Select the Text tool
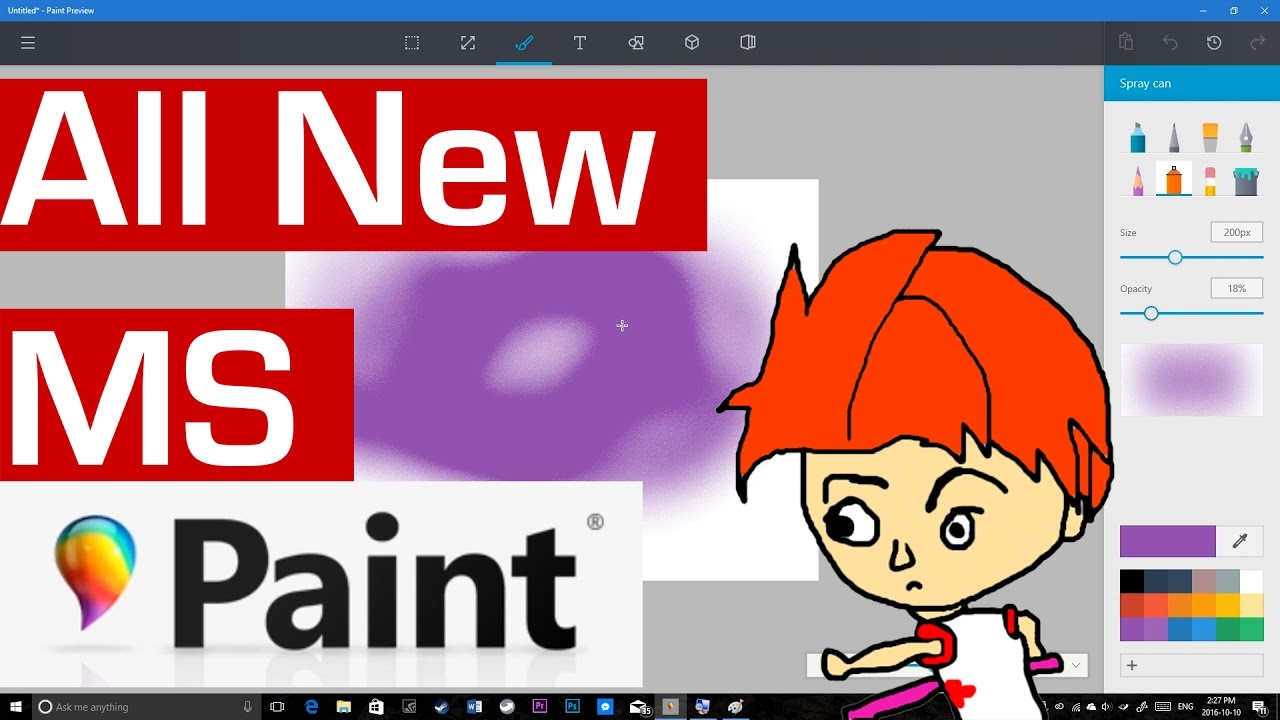The image size is (1280, 720). point(580,43)
